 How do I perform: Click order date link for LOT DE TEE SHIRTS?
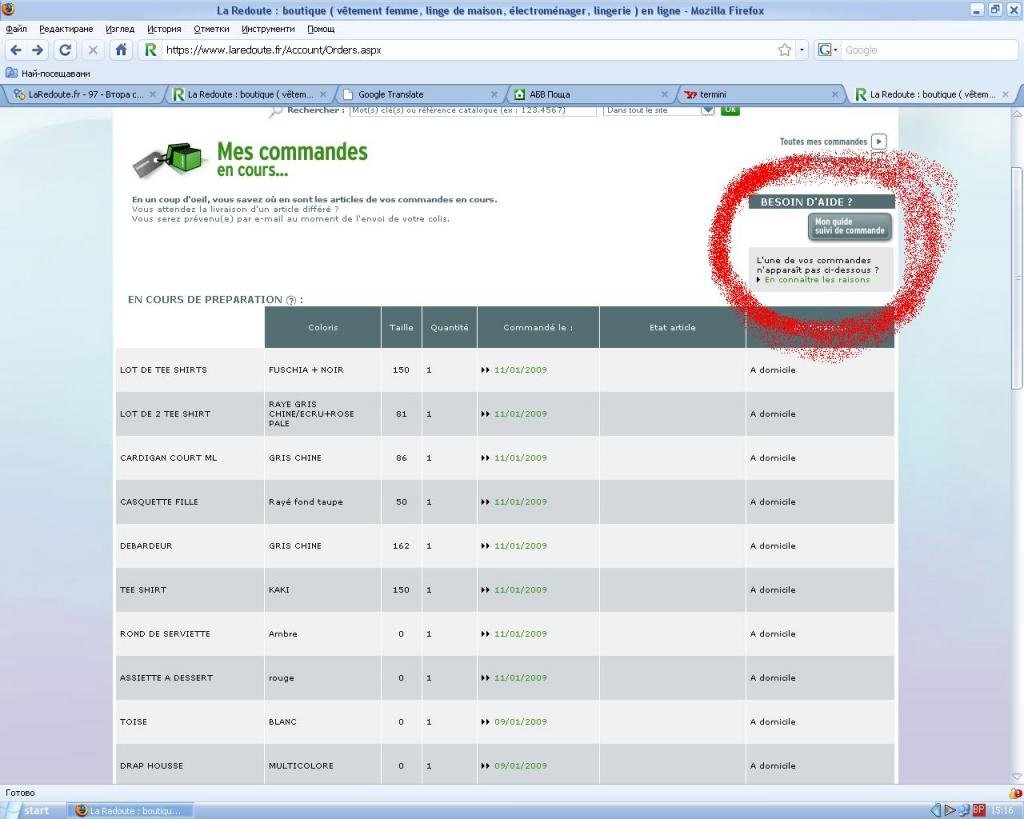click(x=520, y=370)
